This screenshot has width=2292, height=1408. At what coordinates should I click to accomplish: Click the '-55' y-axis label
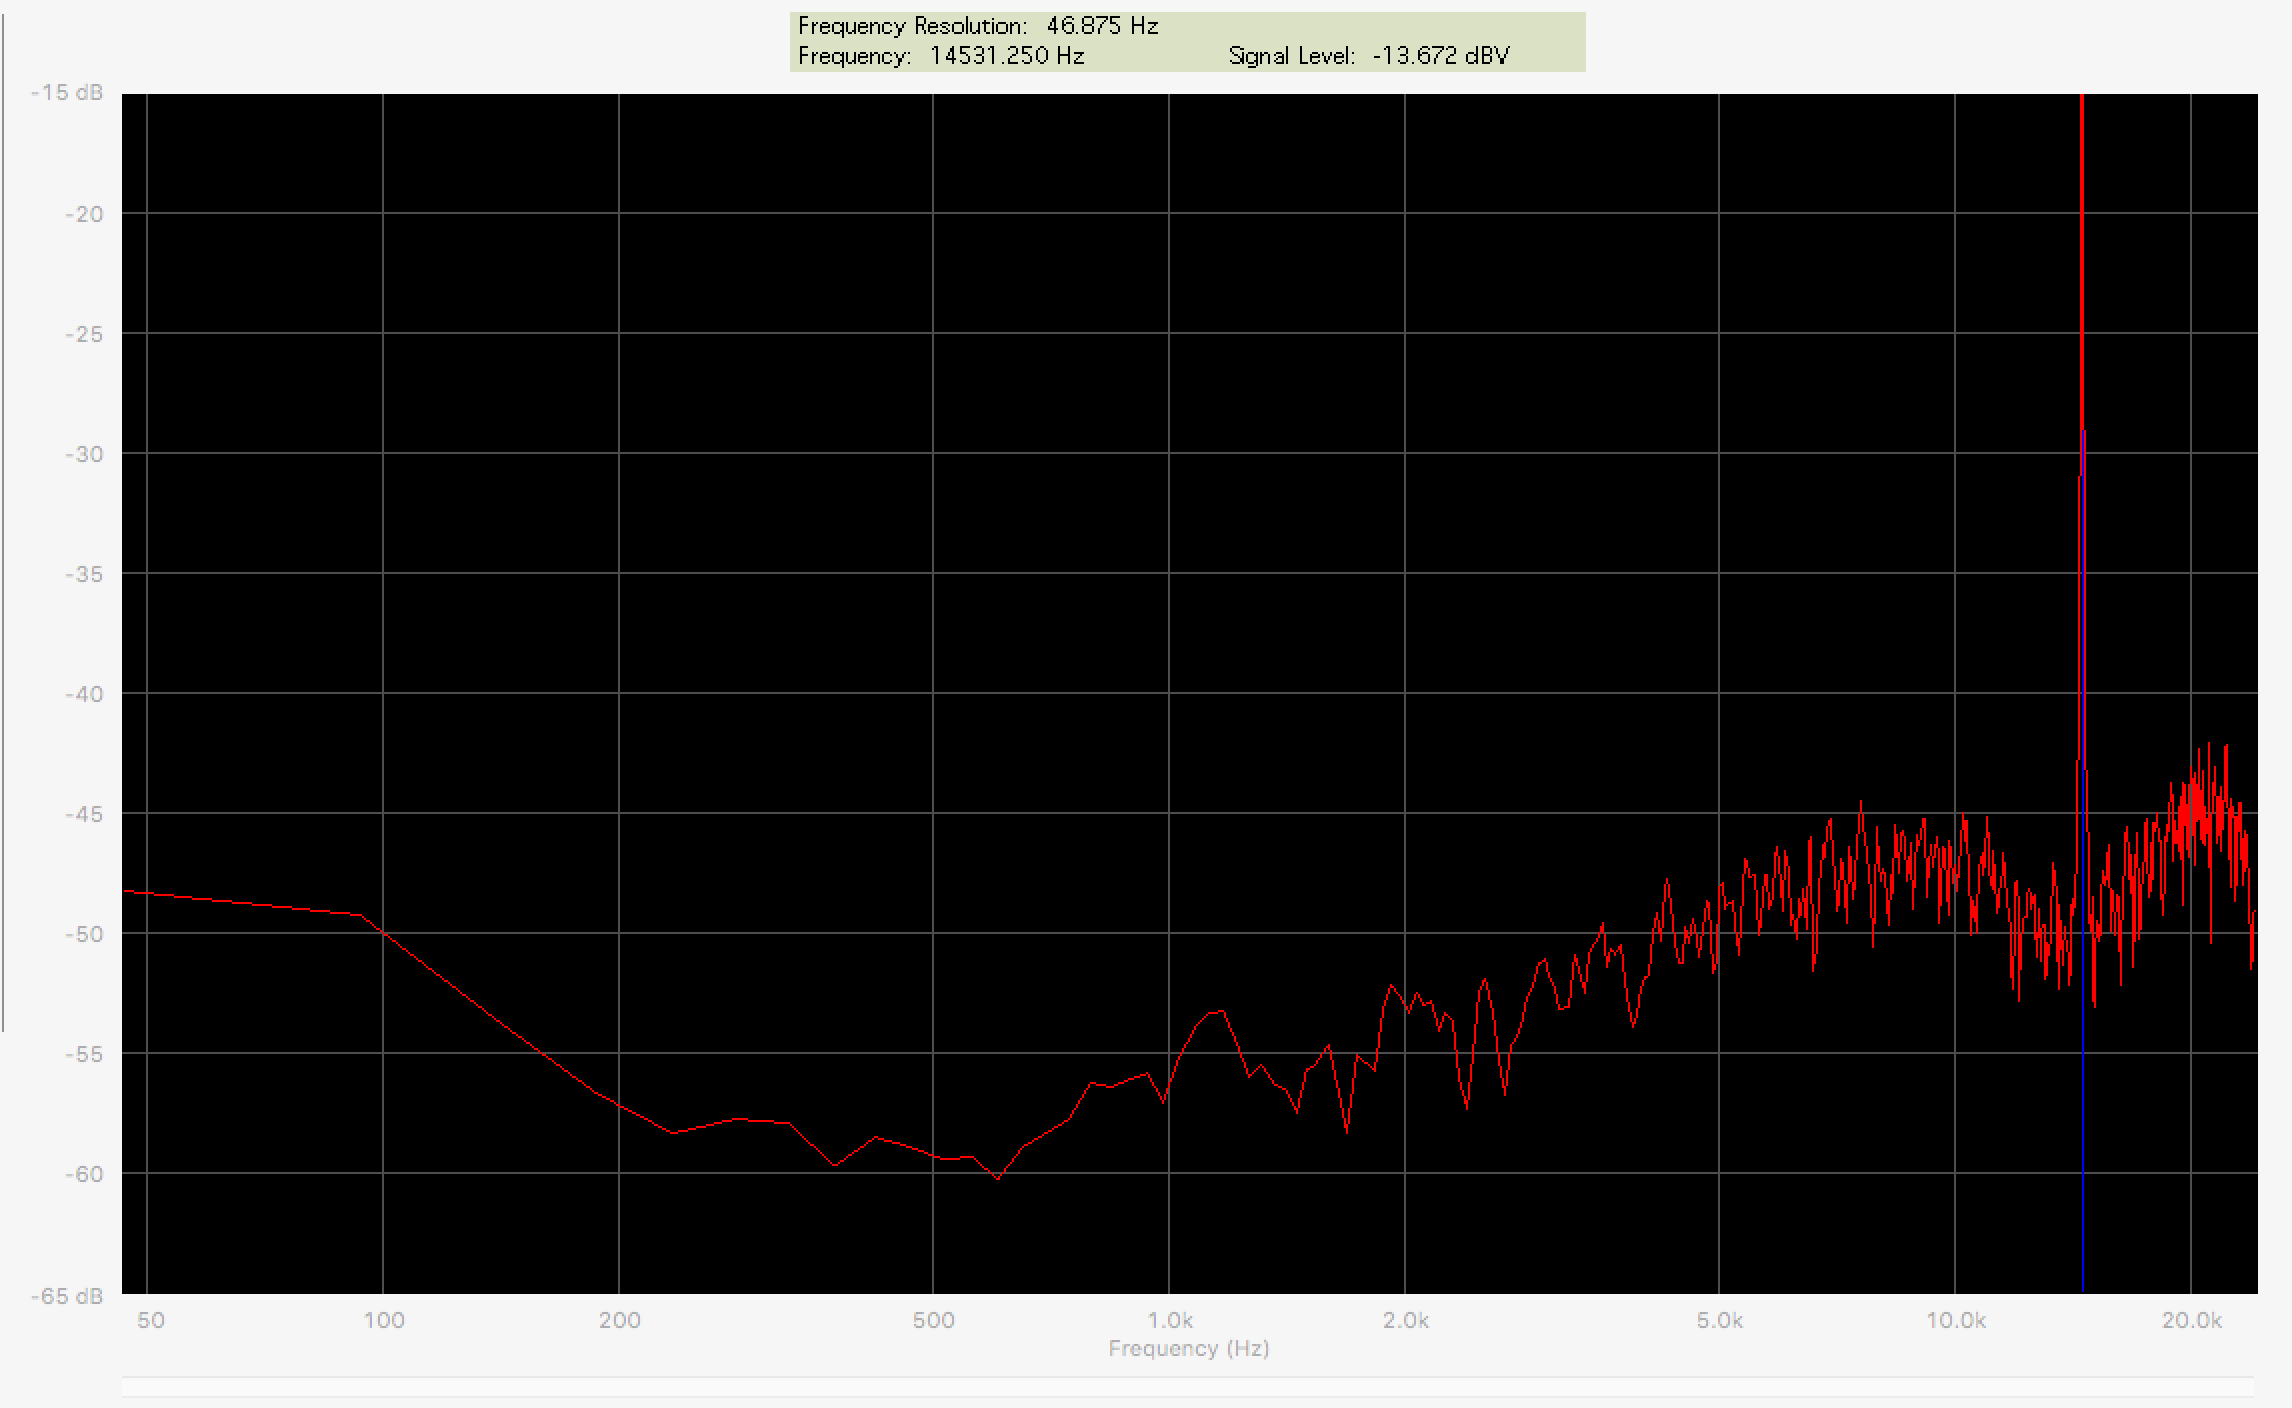tap(84, 1054)
